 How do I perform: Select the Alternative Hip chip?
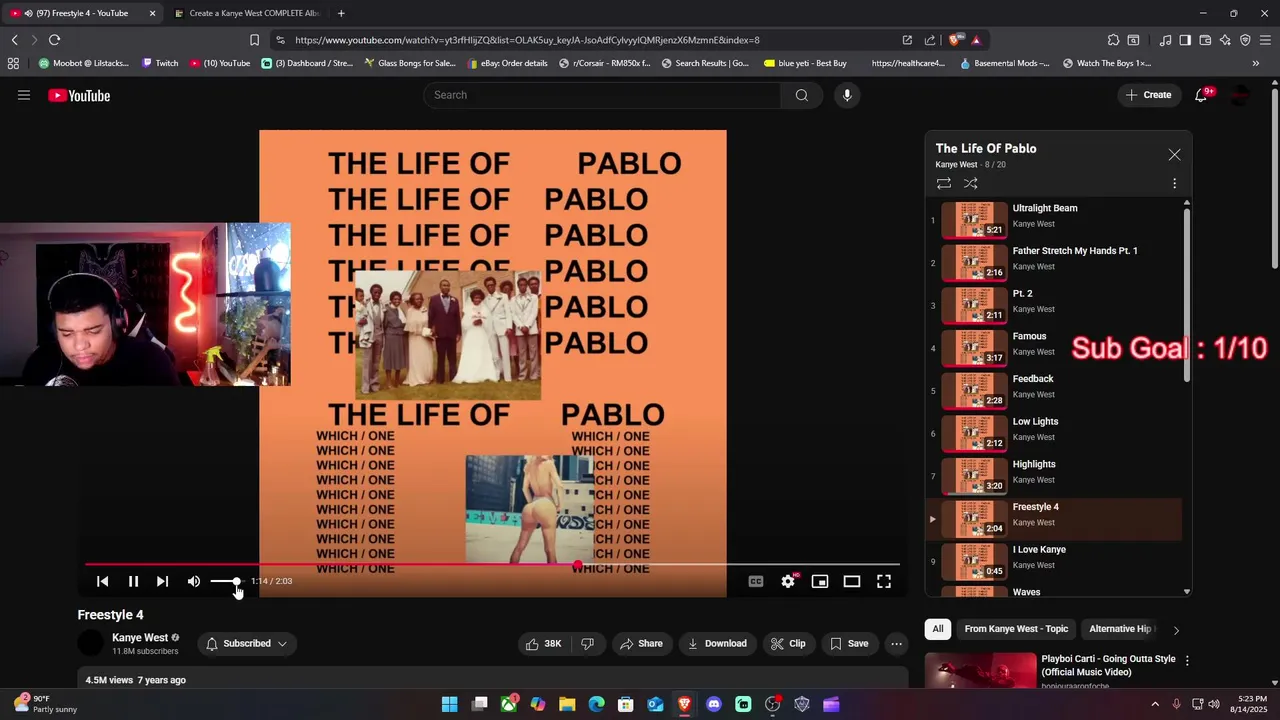point(1120,629)
